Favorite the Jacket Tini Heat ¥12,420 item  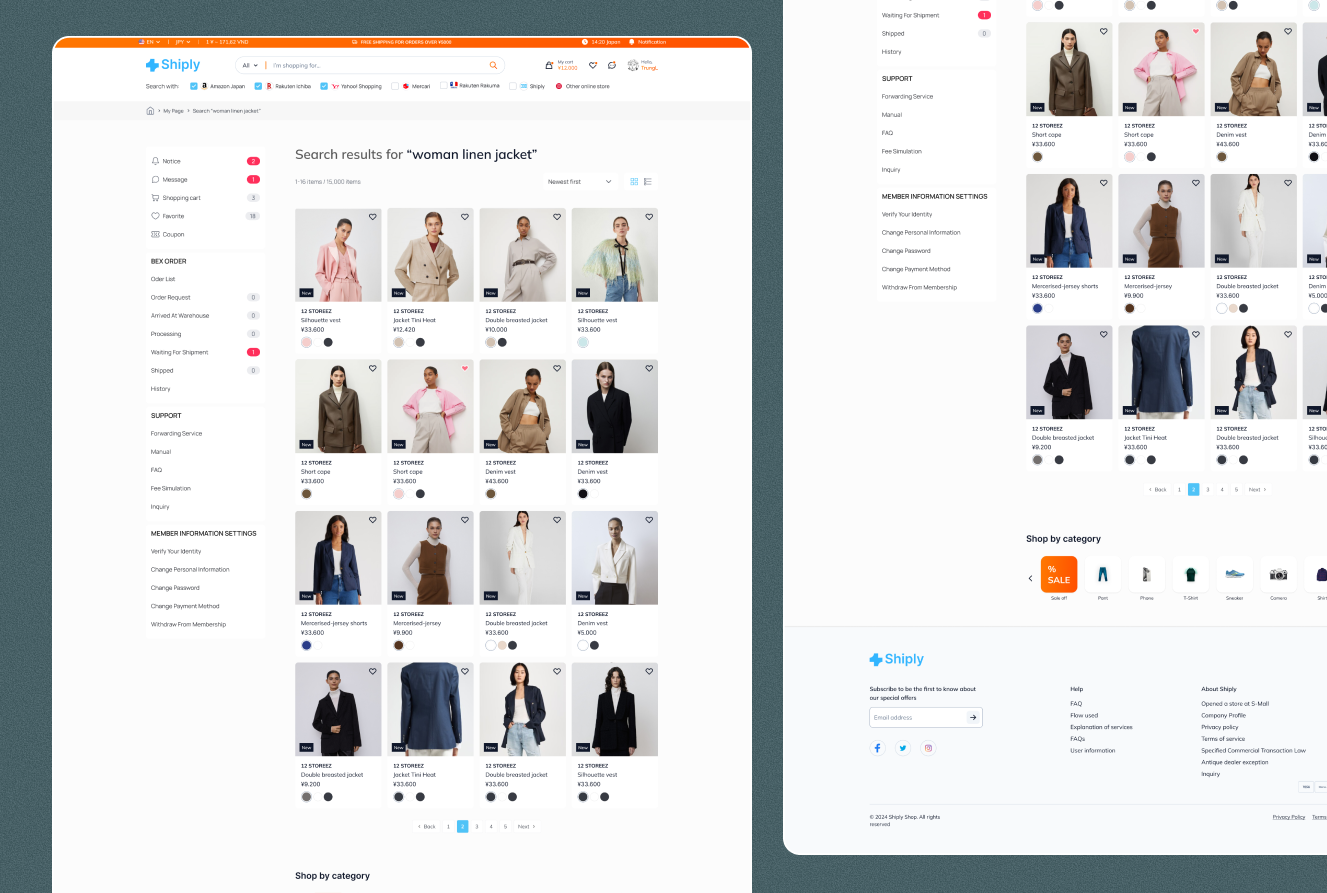coord(465,217)
